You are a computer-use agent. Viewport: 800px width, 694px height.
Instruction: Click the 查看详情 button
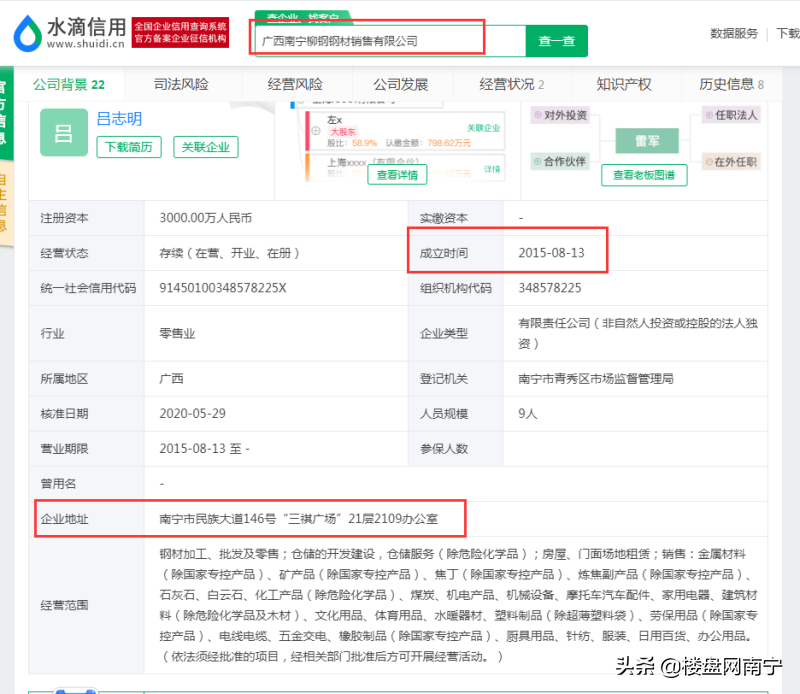[x=397, y=175]
